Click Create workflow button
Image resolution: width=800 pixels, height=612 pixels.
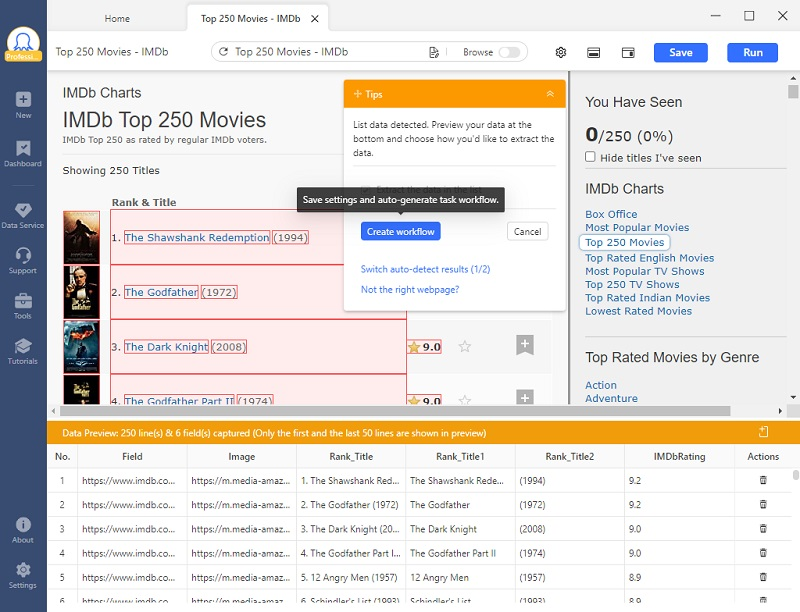[x=401, y=232]
